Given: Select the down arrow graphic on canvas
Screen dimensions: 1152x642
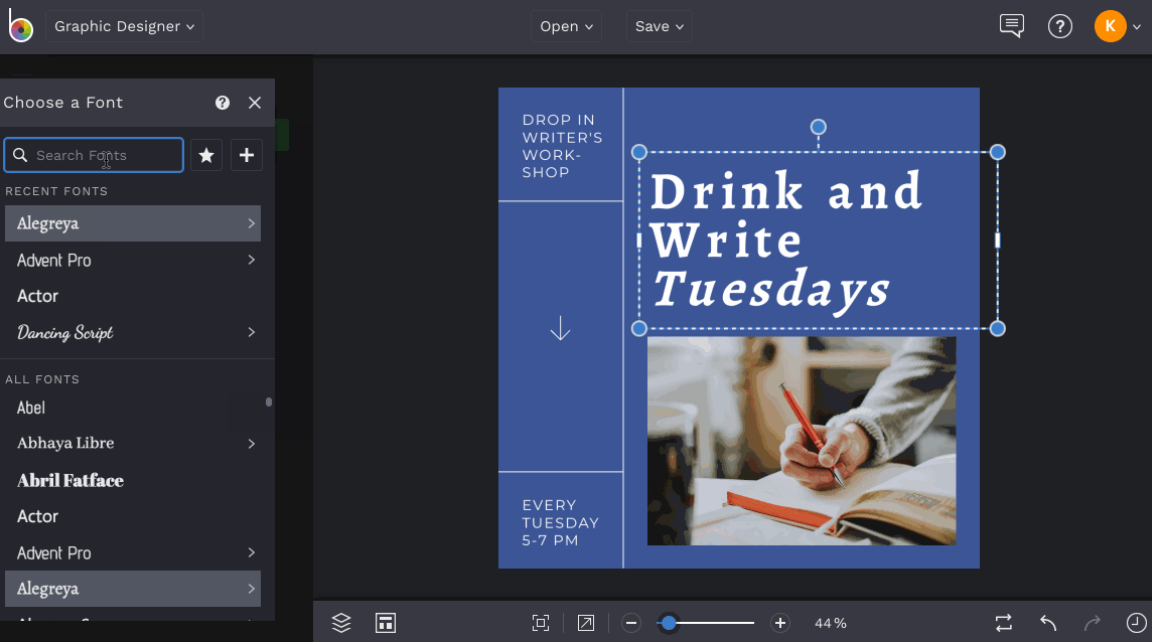Looking at the screenshot, I should 561,328.
